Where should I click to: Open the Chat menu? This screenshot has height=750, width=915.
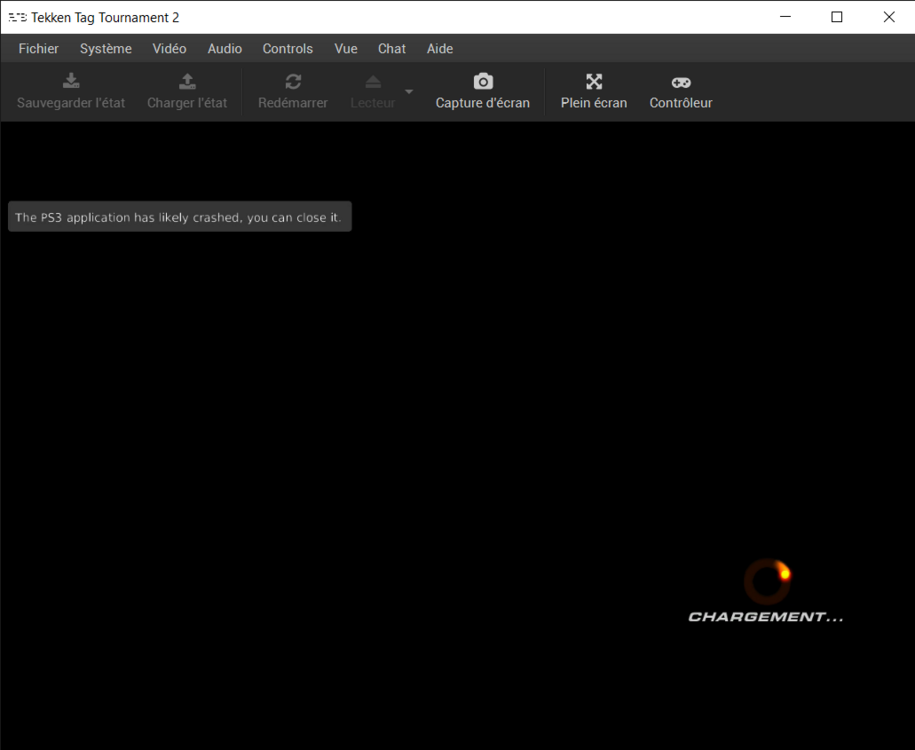(x=392, y=48)
